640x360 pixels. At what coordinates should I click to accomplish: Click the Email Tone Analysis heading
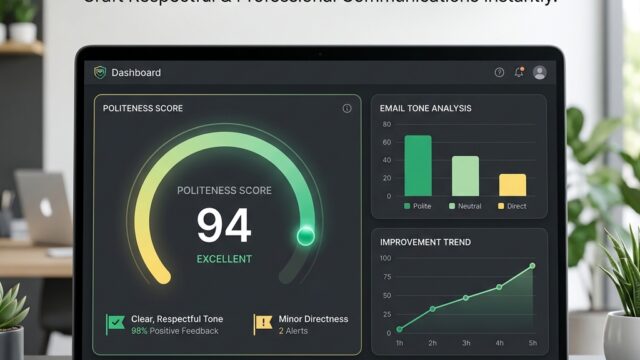click(x=425, y=108)
